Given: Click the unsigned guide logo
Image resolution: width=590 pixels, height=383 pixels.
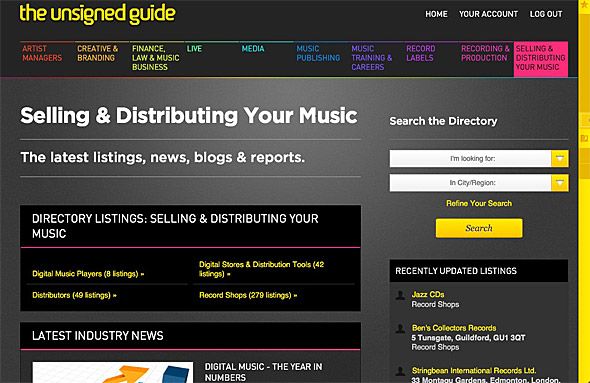Looking at the screenshot, I should pos(97,14).
